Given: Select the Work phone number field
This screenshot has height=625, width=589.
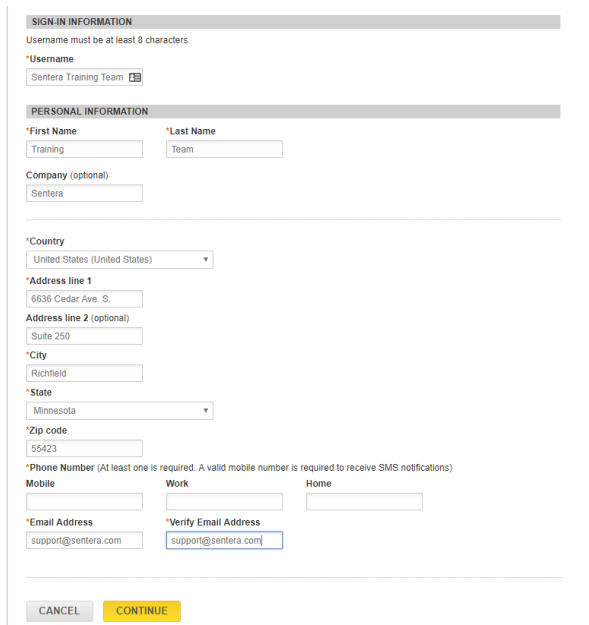Looking at the screenshot, I should (224, 501).
